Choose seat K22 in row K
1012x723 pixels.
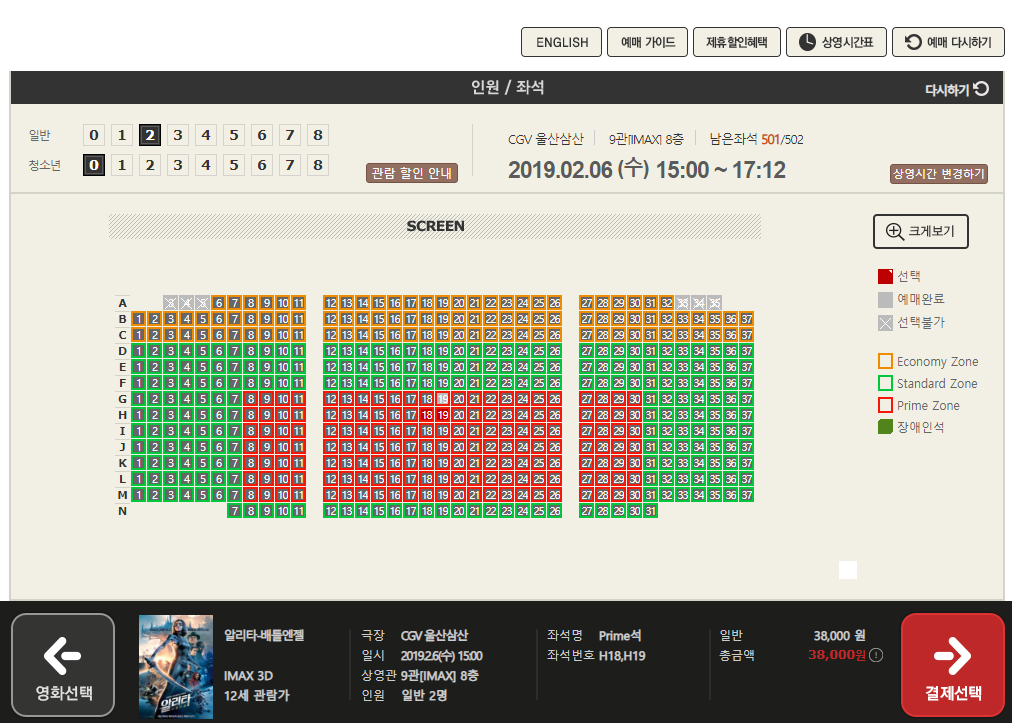(x=491, y=463)
